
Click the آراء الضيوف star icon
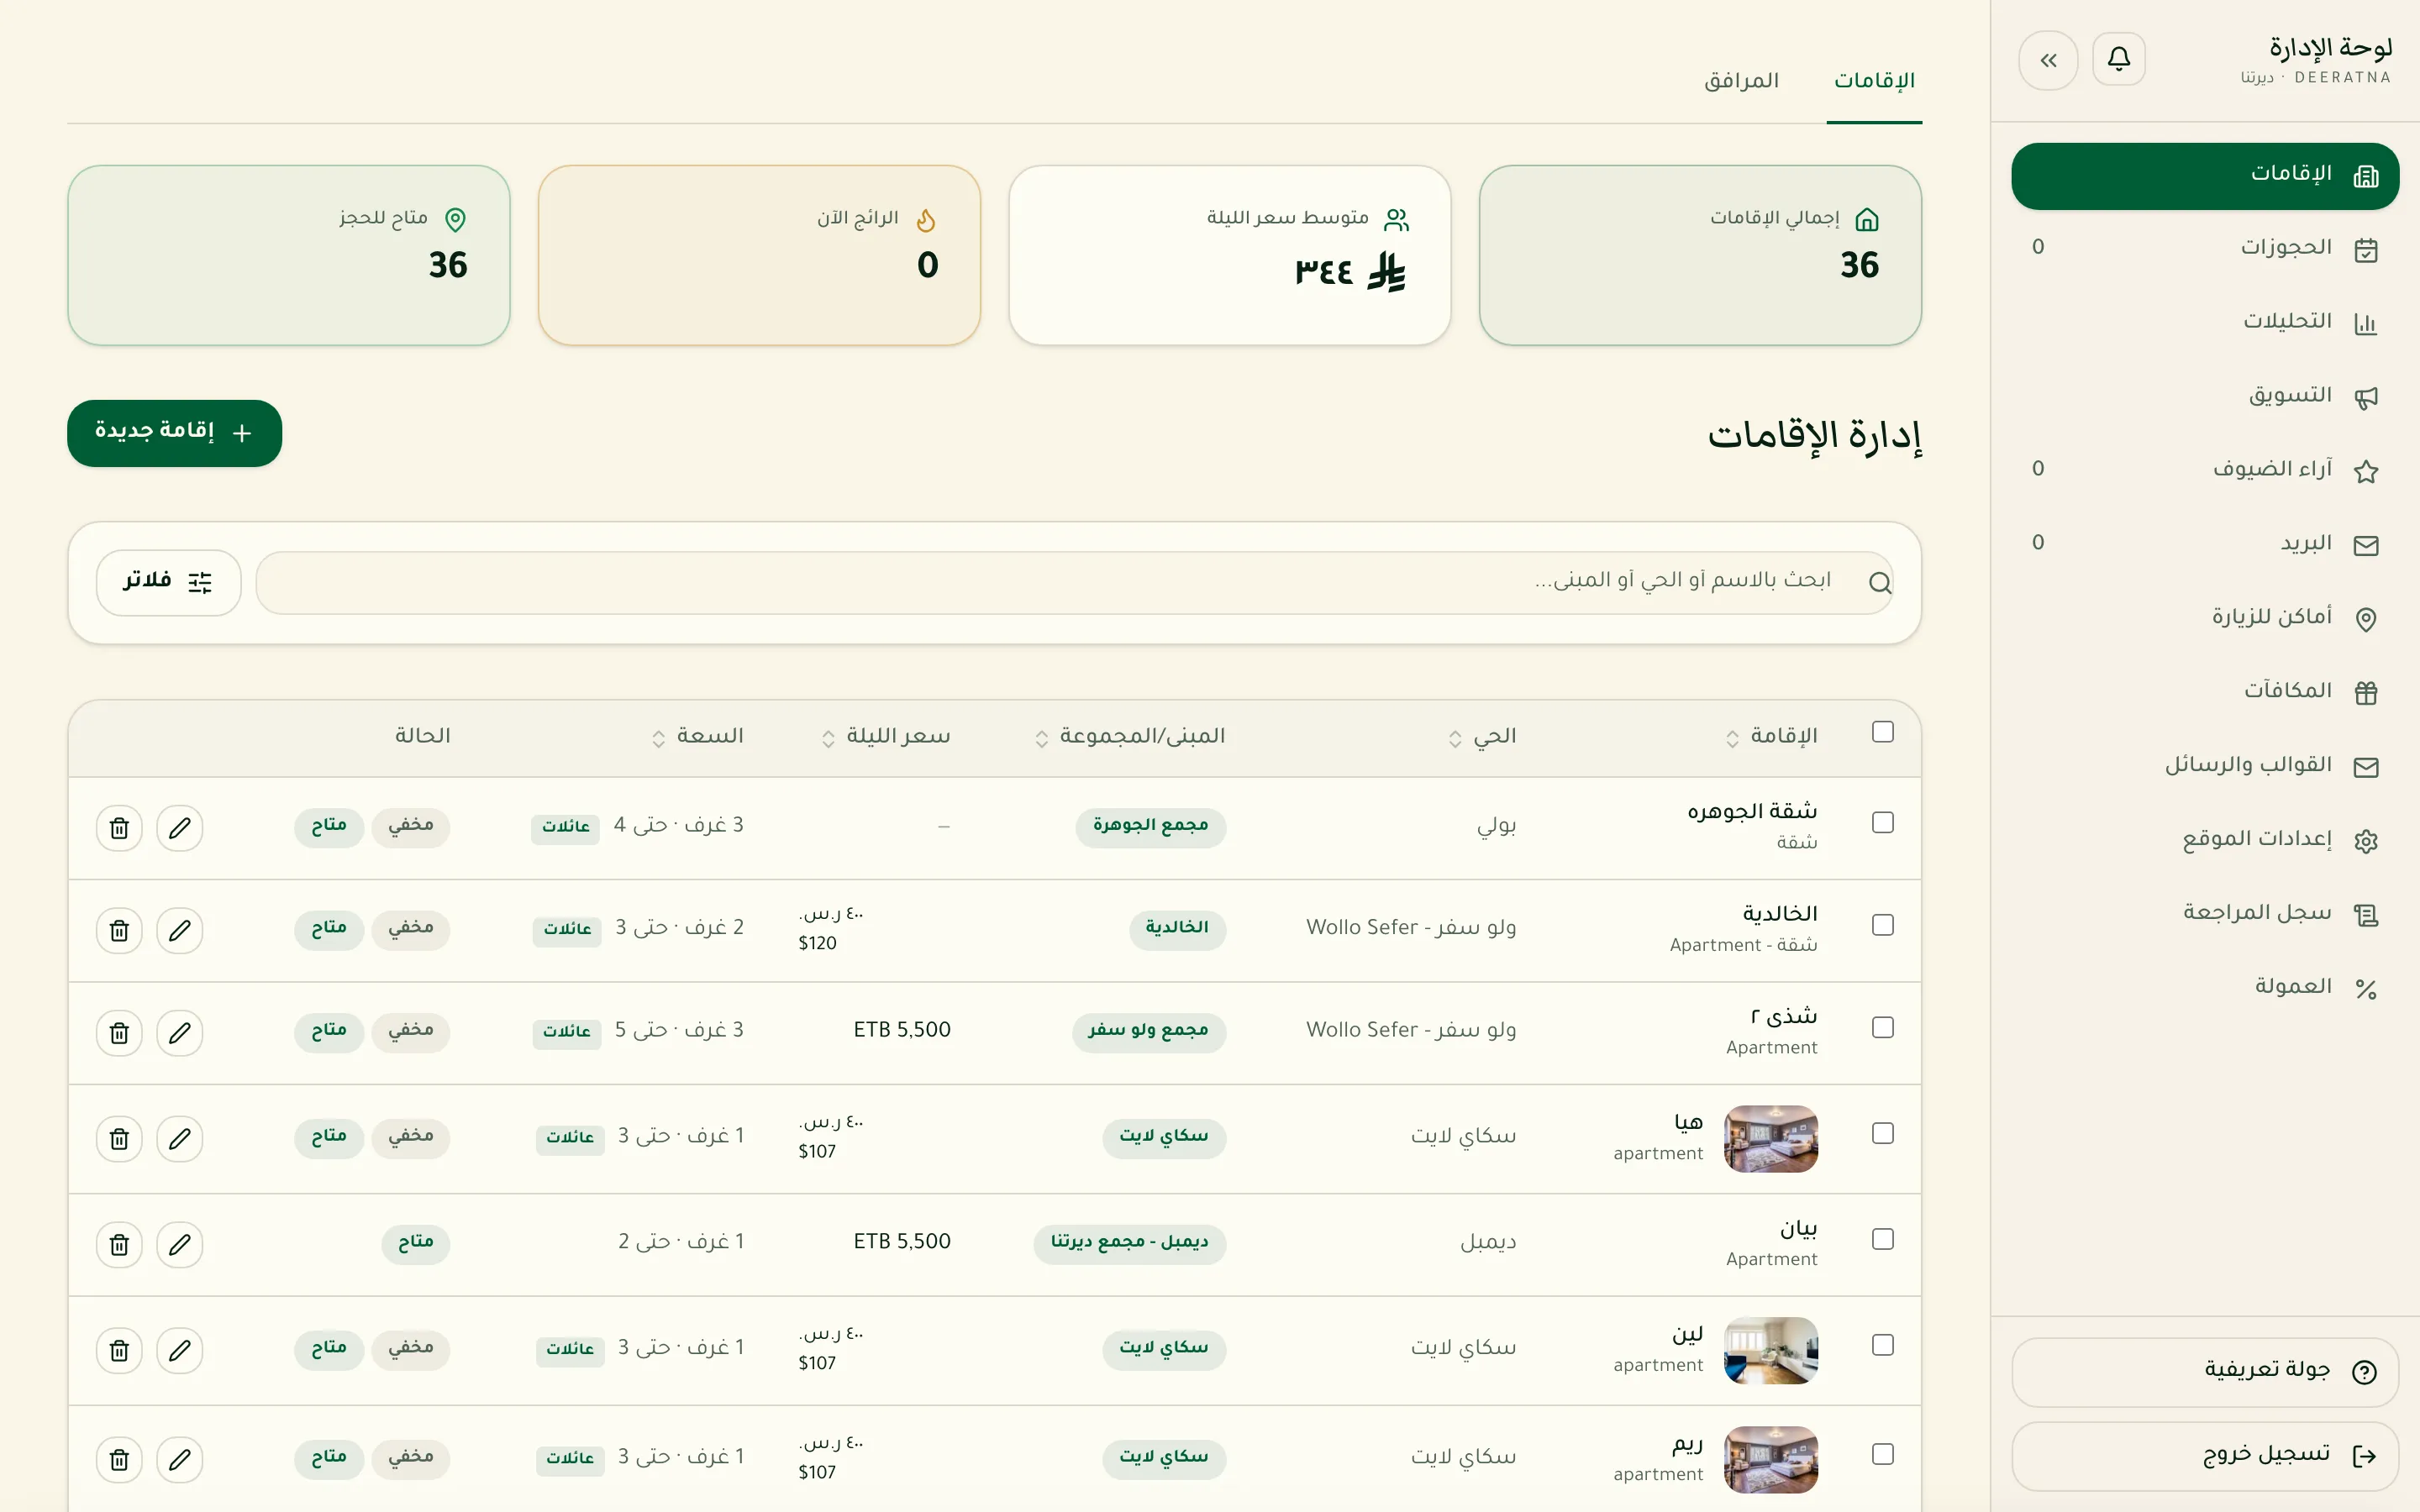coord(2365,471)
